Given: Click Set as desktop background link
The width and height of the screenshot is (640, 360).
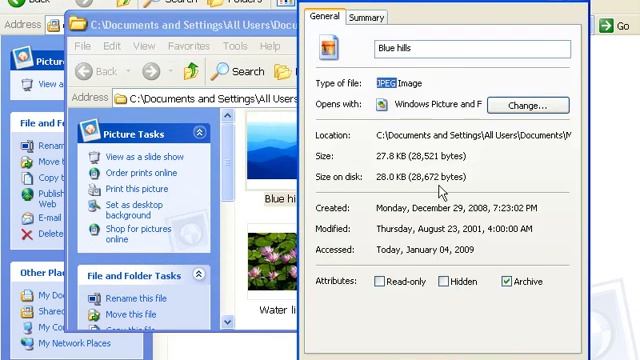Looking at the screenshot, I should [134, 210].
